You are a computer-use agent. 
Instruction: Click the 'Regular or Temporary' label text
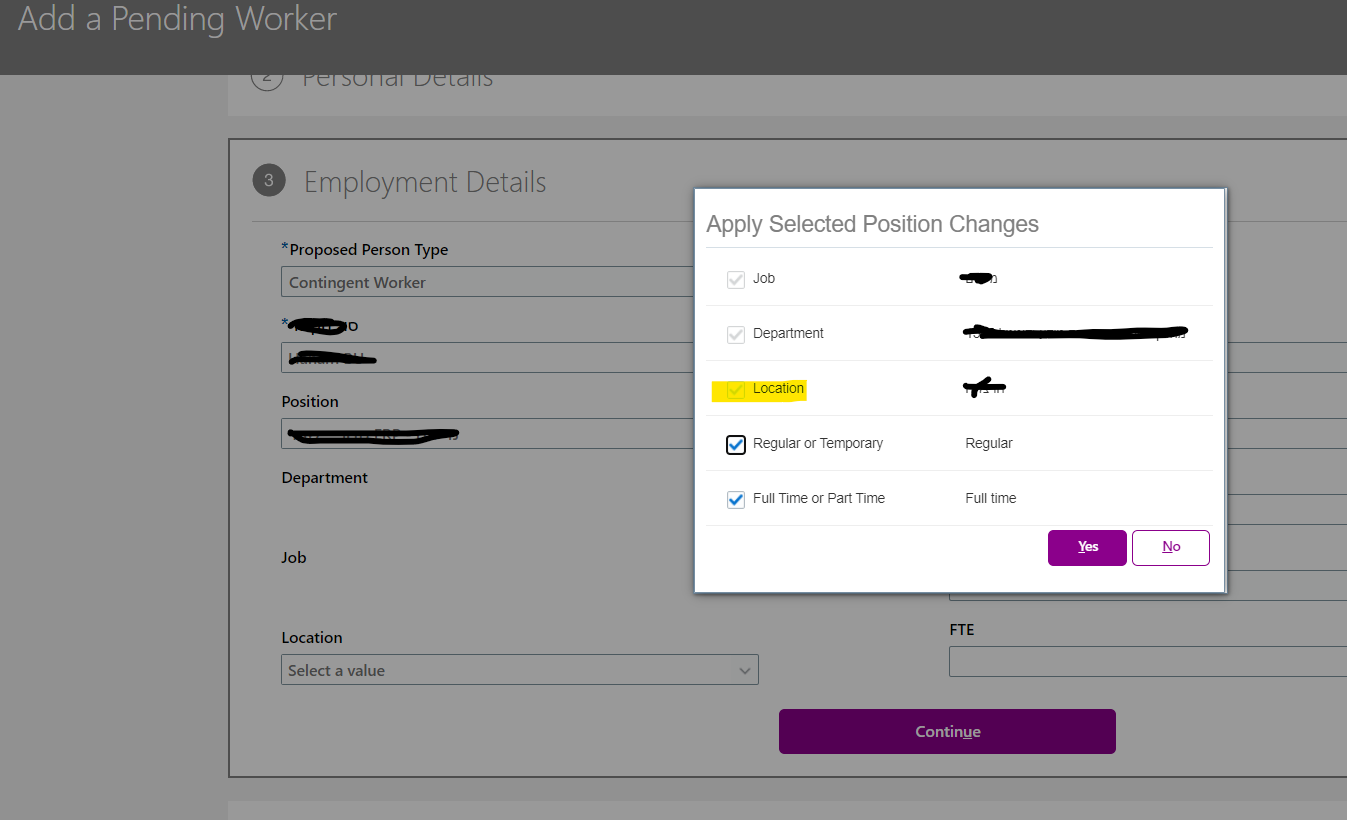click(x=818, y=443)
